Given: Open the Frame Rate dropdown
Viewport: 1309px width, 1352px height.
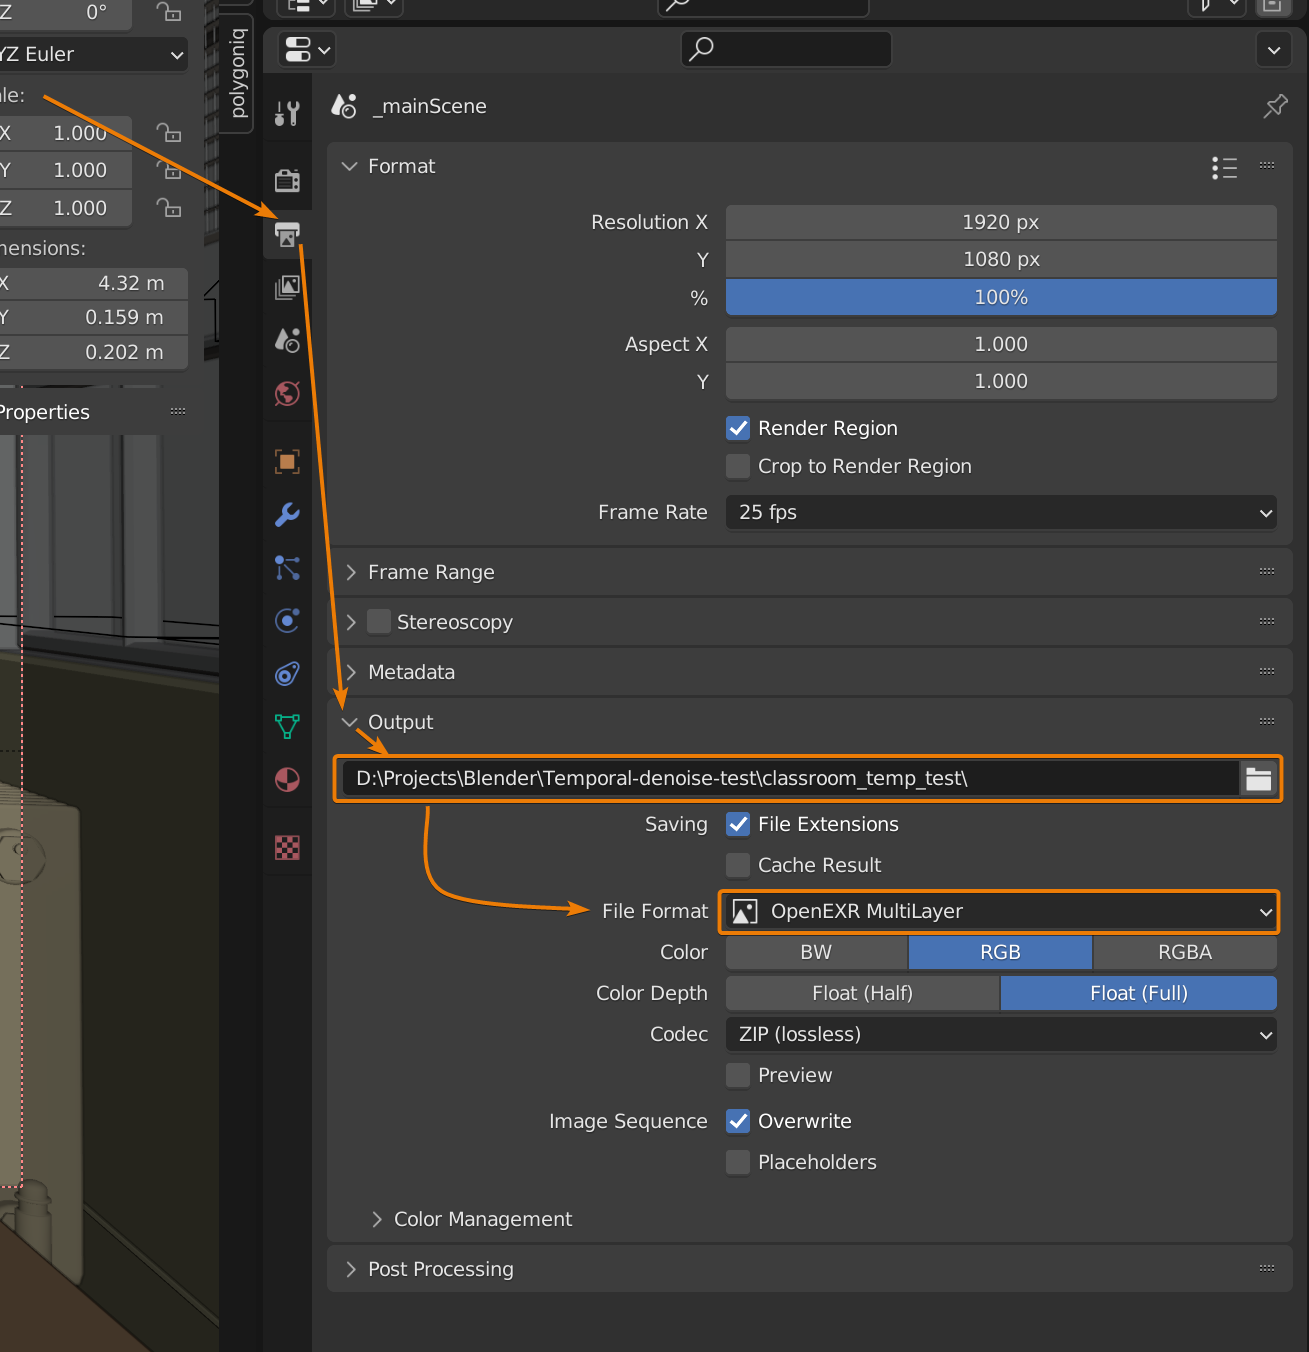Looking at the screenshot, I should point(1000,512).
